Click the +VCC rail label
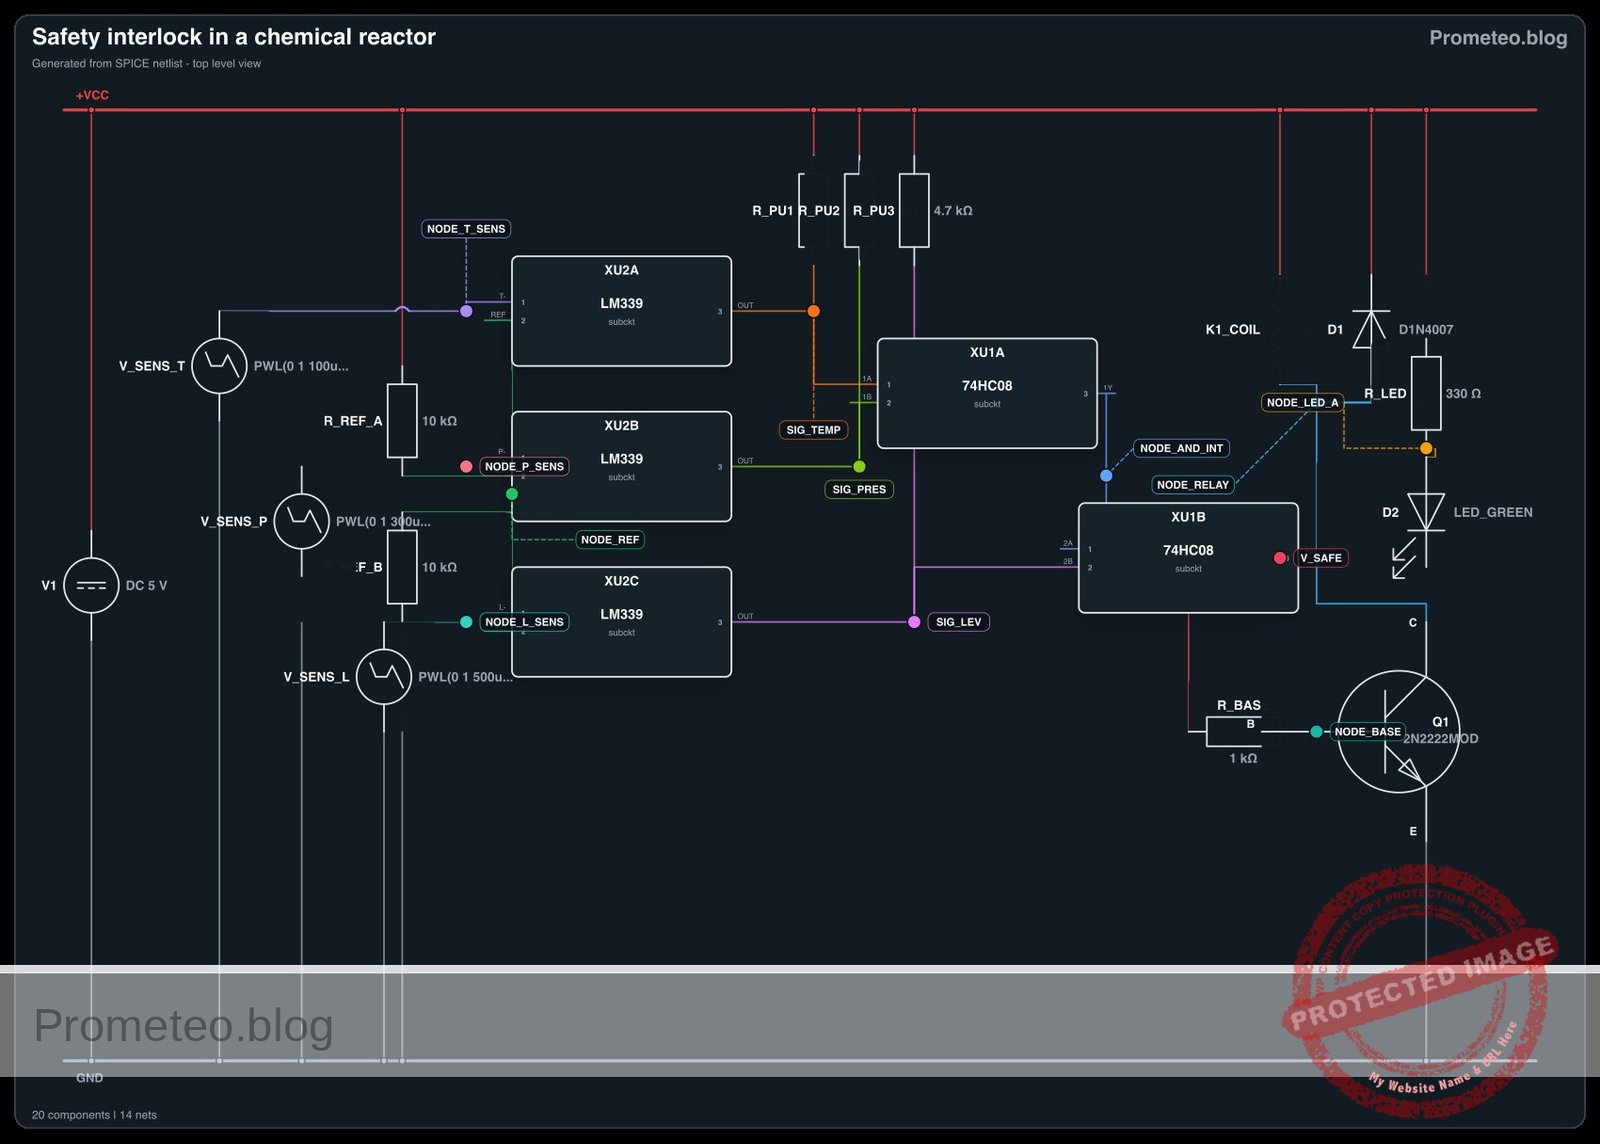This screenshot has height=1144, width=1600. 92,95
